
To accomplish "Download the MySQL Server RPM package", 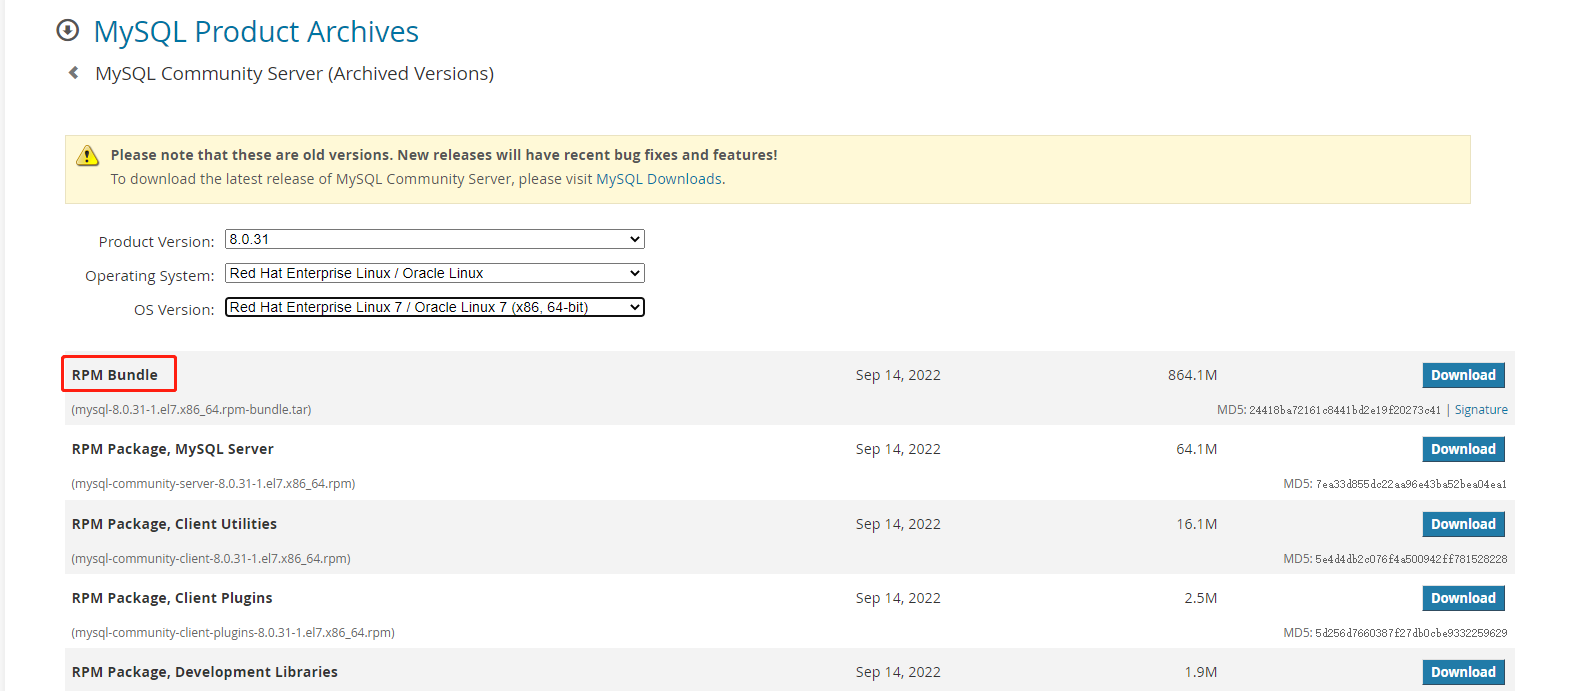I will point(1463,449).
